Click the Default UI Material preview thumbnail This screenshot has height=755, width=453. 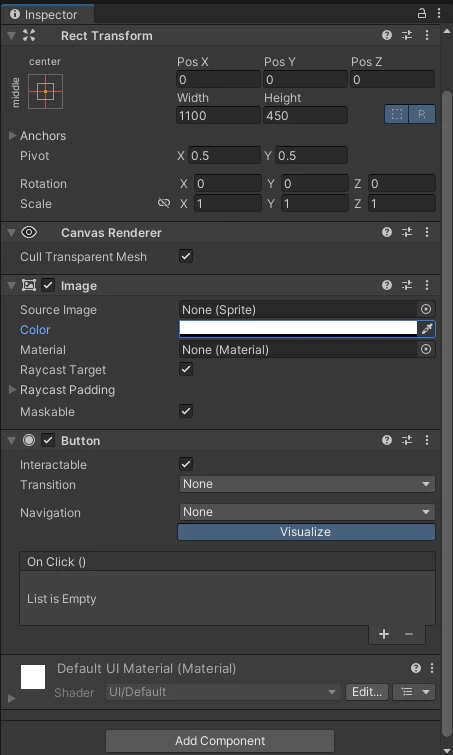[33, 677]
